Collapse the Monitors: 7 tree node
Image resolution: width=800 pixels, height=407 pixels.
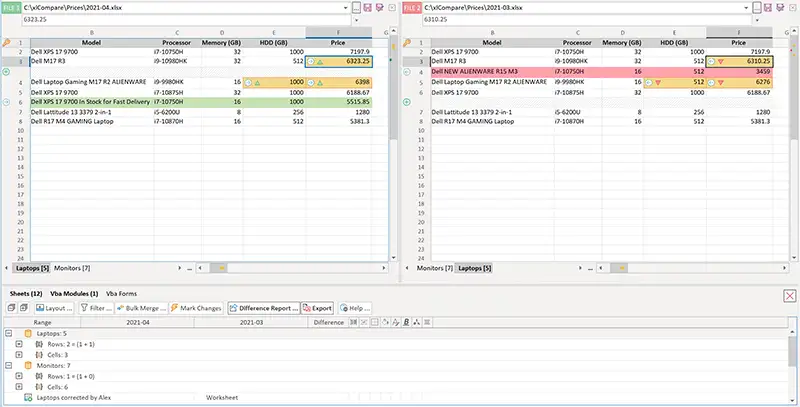tap(8, 366)
